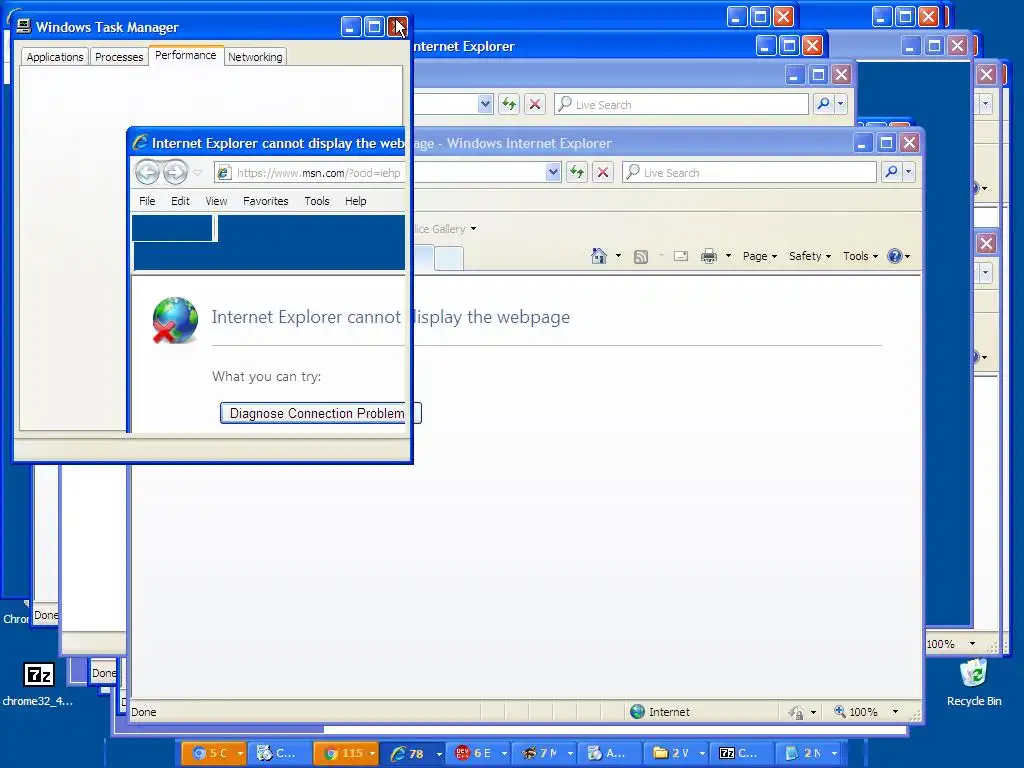Open search provider dropdown in the rear IE window
The height and width of the screenshot is (768, 1024).
click(840, 104)
